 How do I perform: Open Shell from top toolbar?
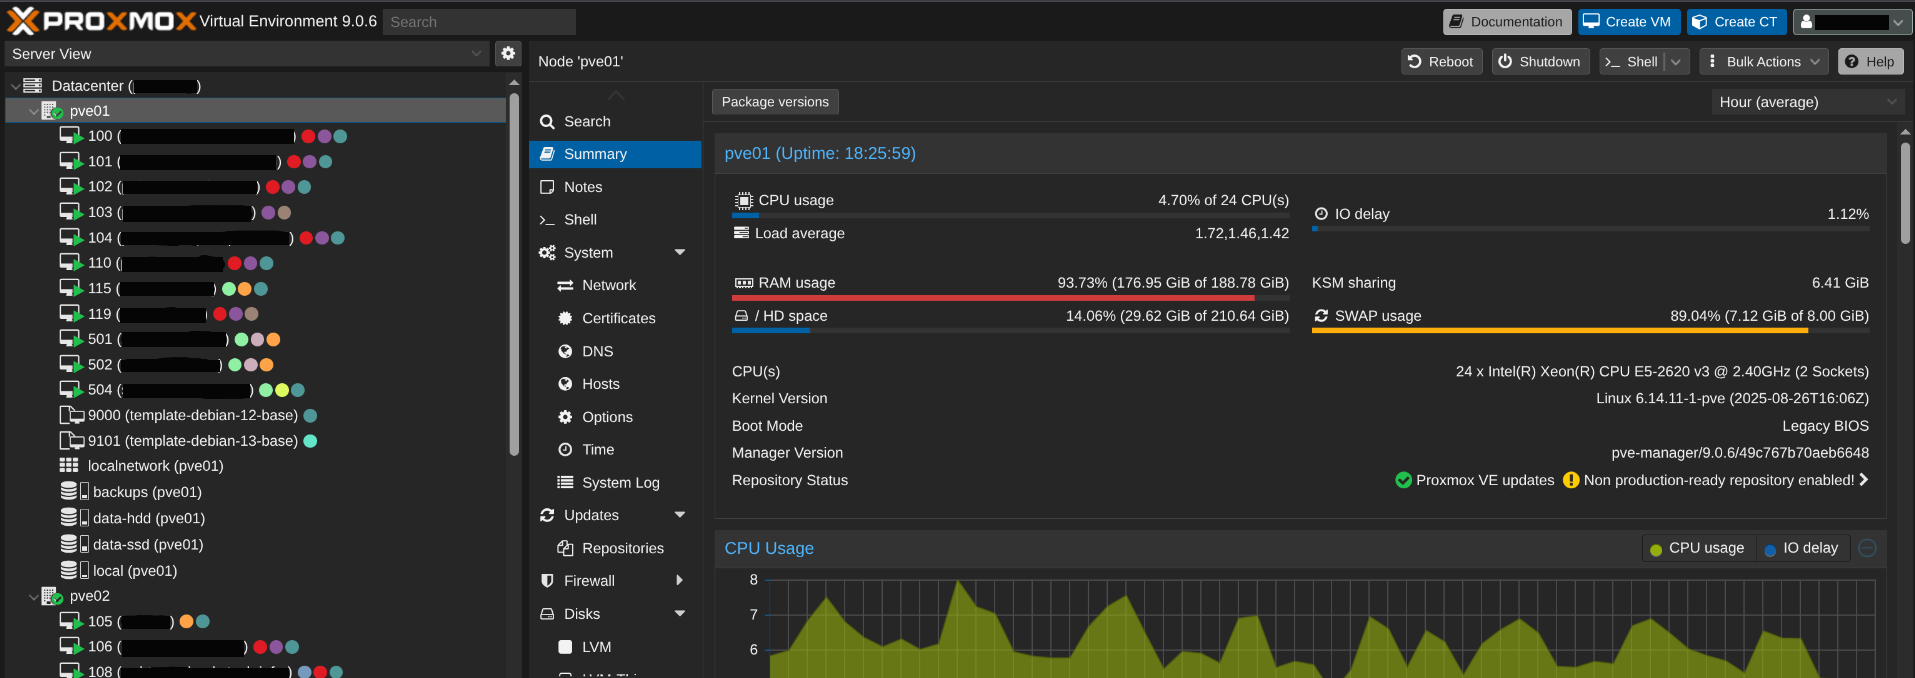1632,62
